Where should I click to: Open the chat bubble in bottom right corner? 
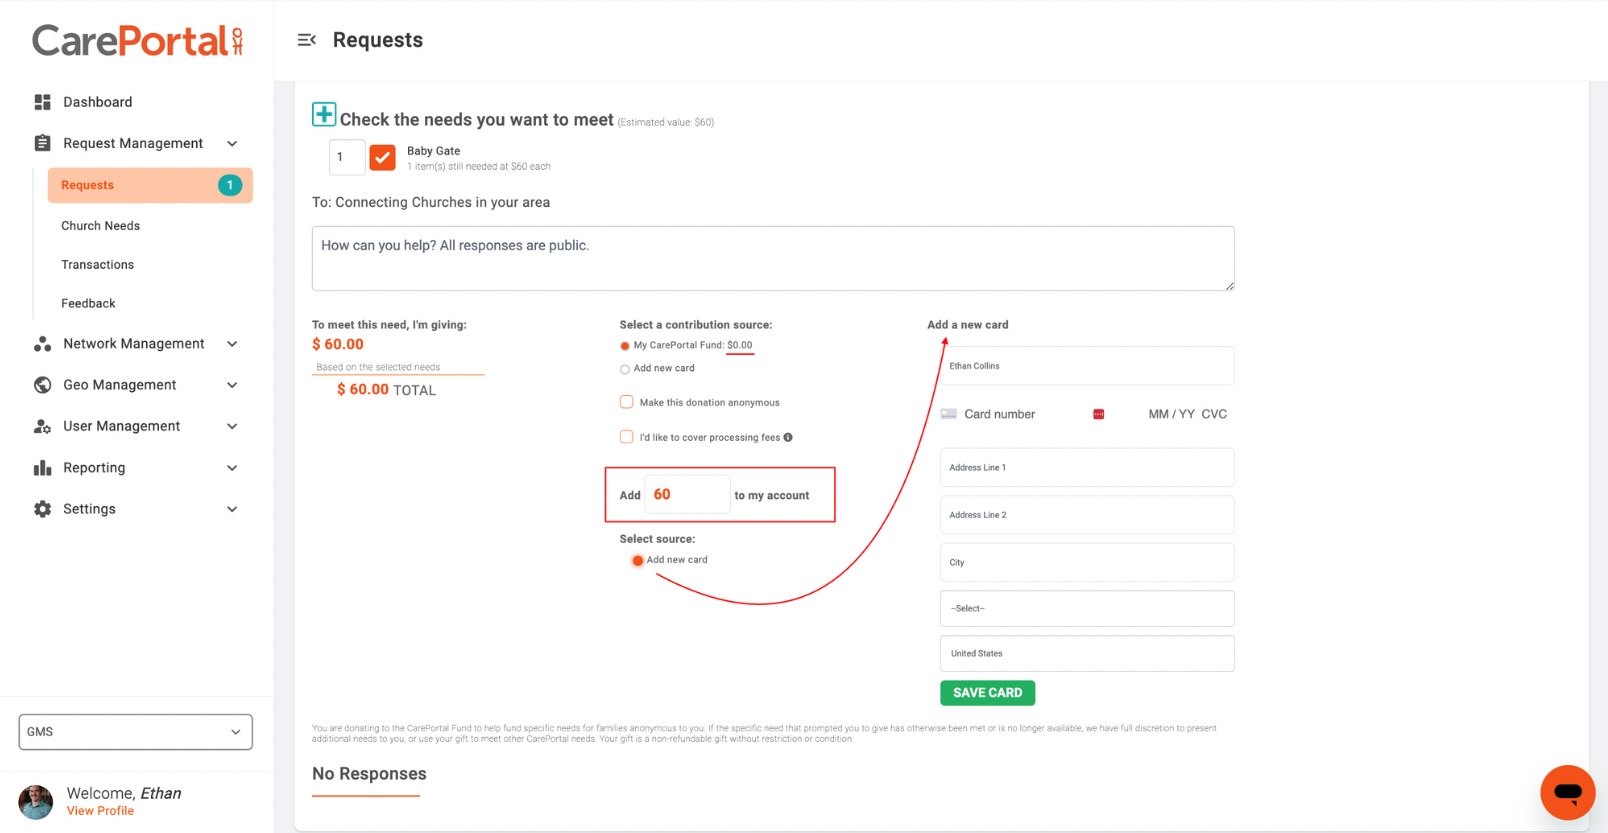point(1567,792)
